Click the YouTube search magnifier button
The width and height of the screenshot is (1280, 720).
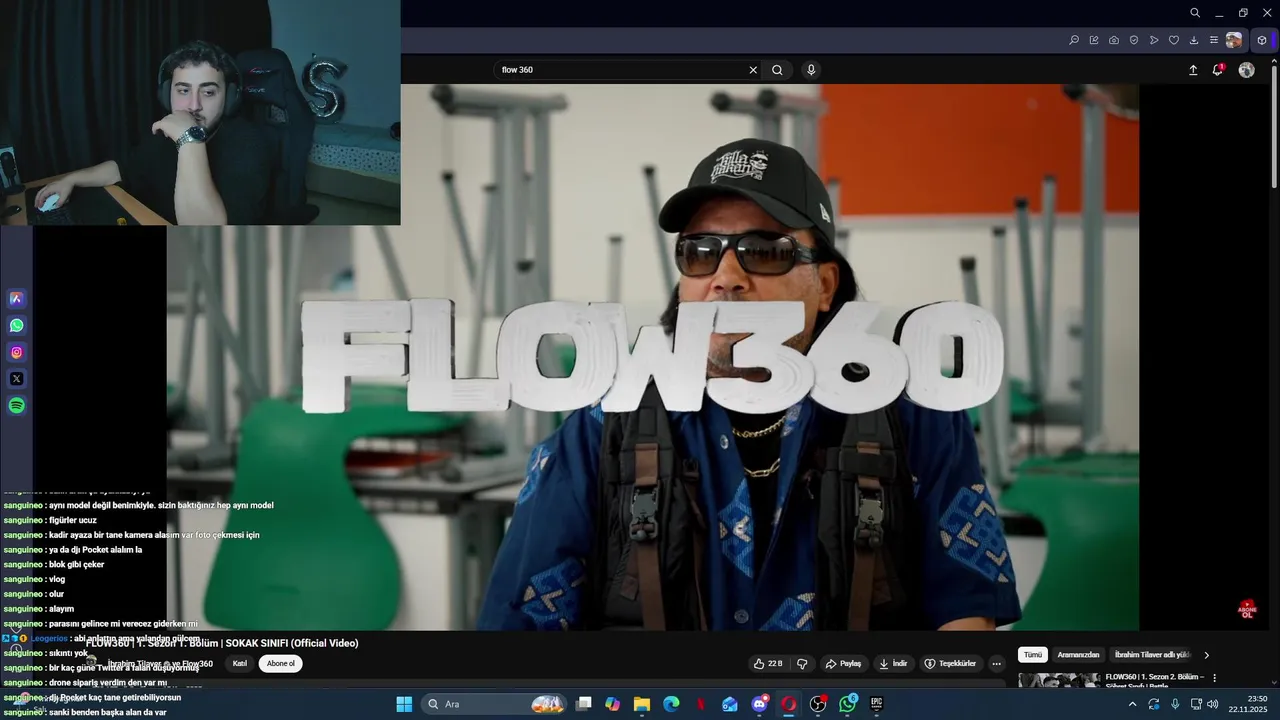point(777,70)
